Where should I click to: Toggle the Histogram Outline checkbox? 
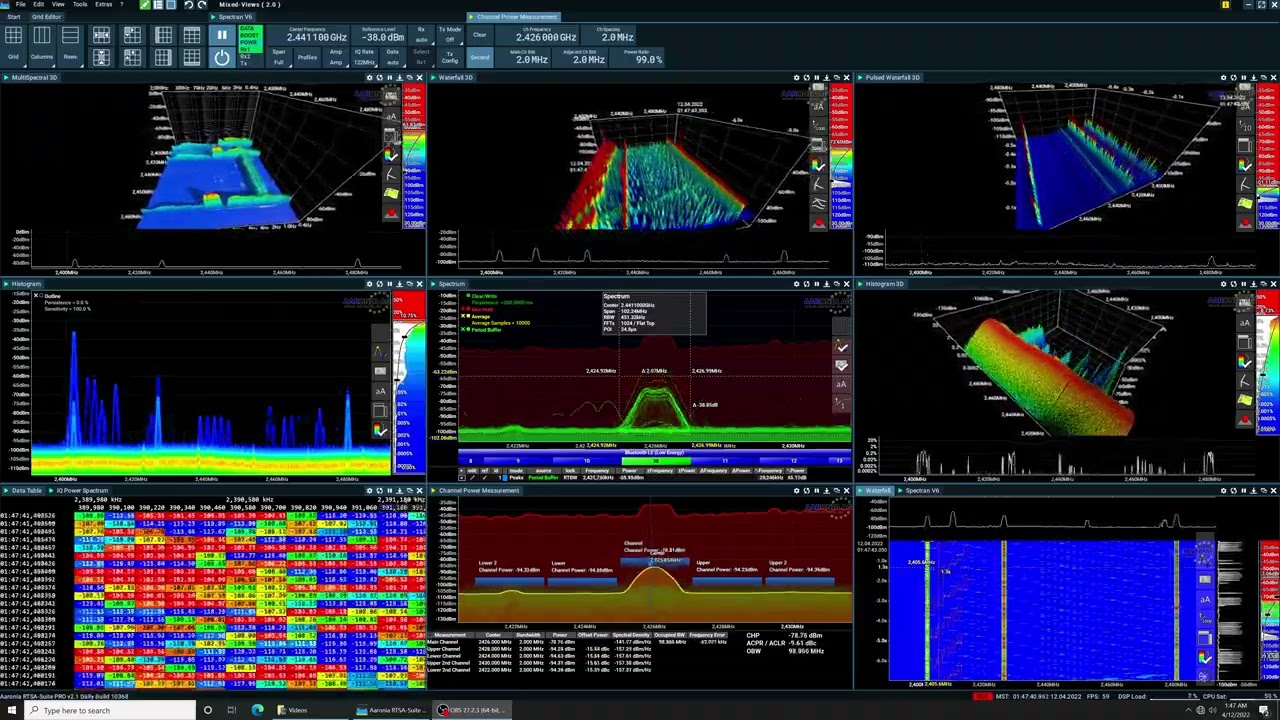tap(37, 296)
